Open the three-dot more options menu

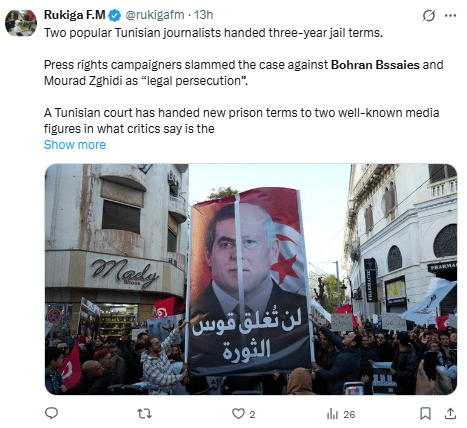450,15
